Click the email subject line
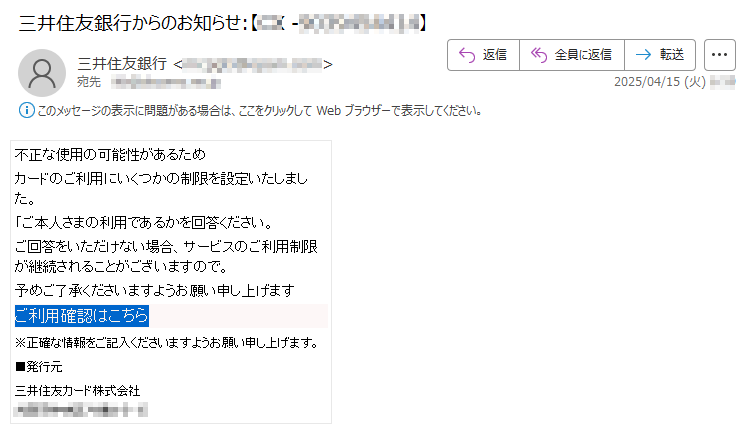Screen dimensions: 739x429 click(222, 23)
